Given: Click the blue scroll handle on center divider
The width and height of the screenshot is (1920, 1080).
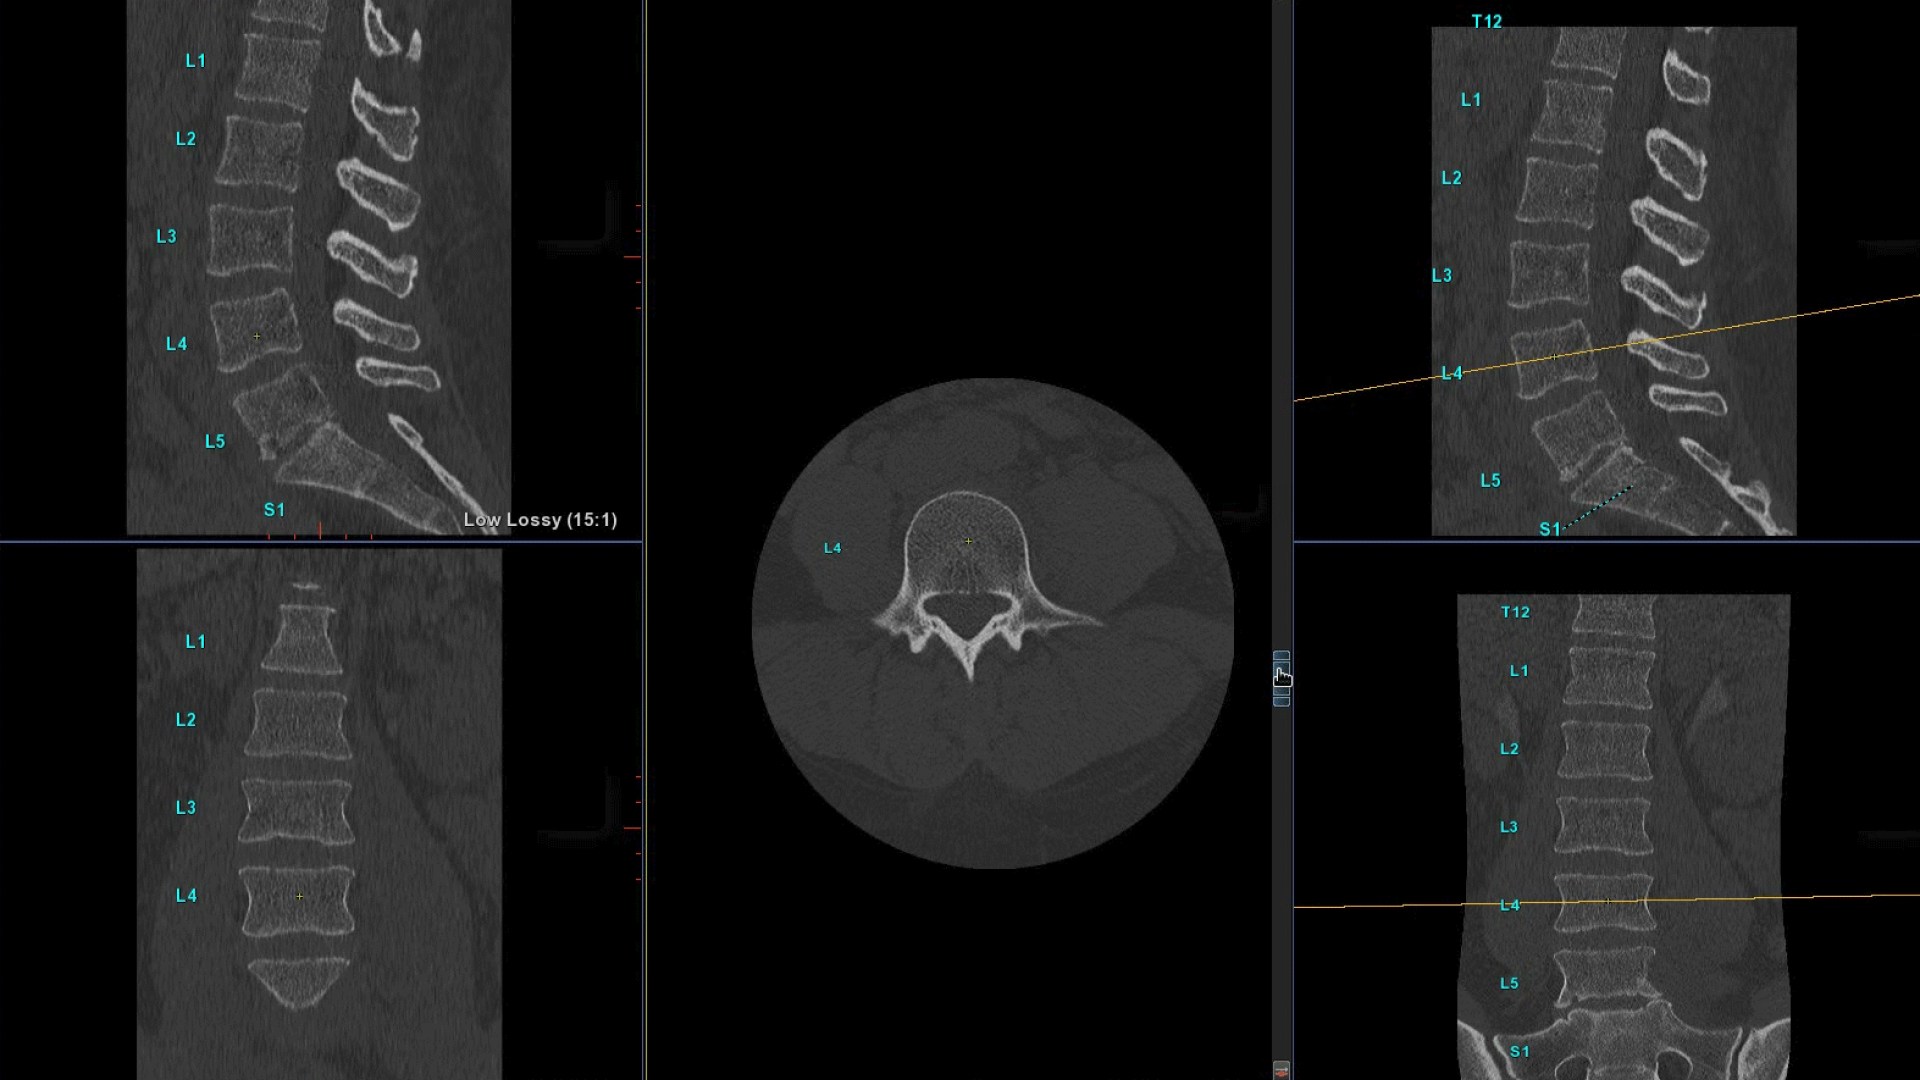Looking at the screenshot, I should (x=1281, y=679).
